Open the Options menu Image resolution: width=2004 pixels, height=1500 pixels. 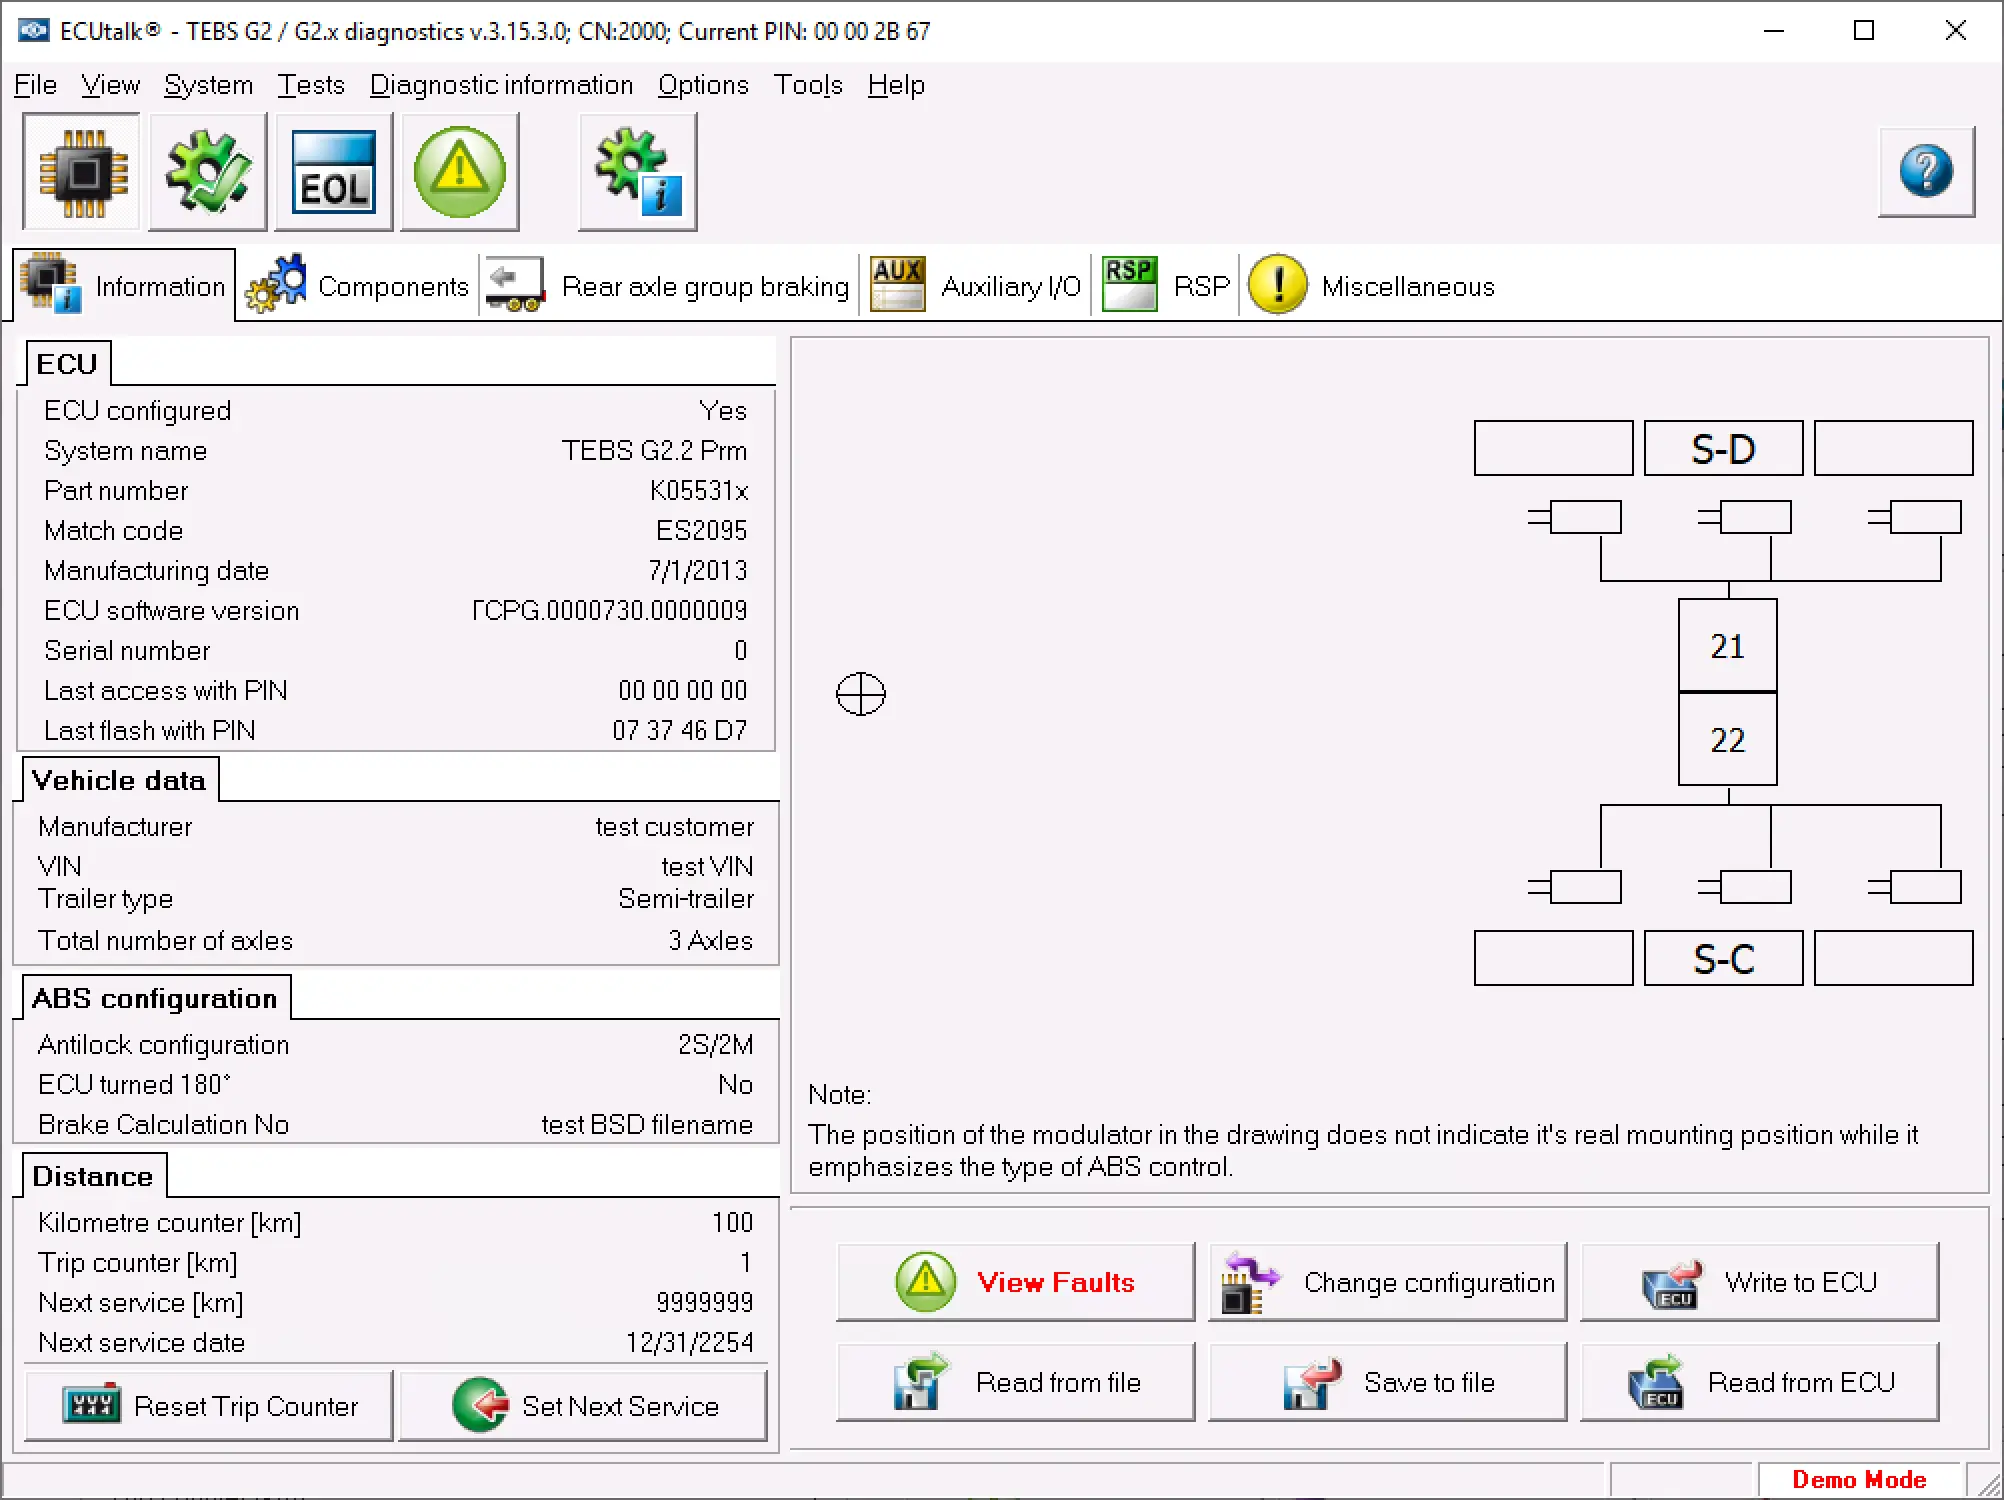click(703, 84)
